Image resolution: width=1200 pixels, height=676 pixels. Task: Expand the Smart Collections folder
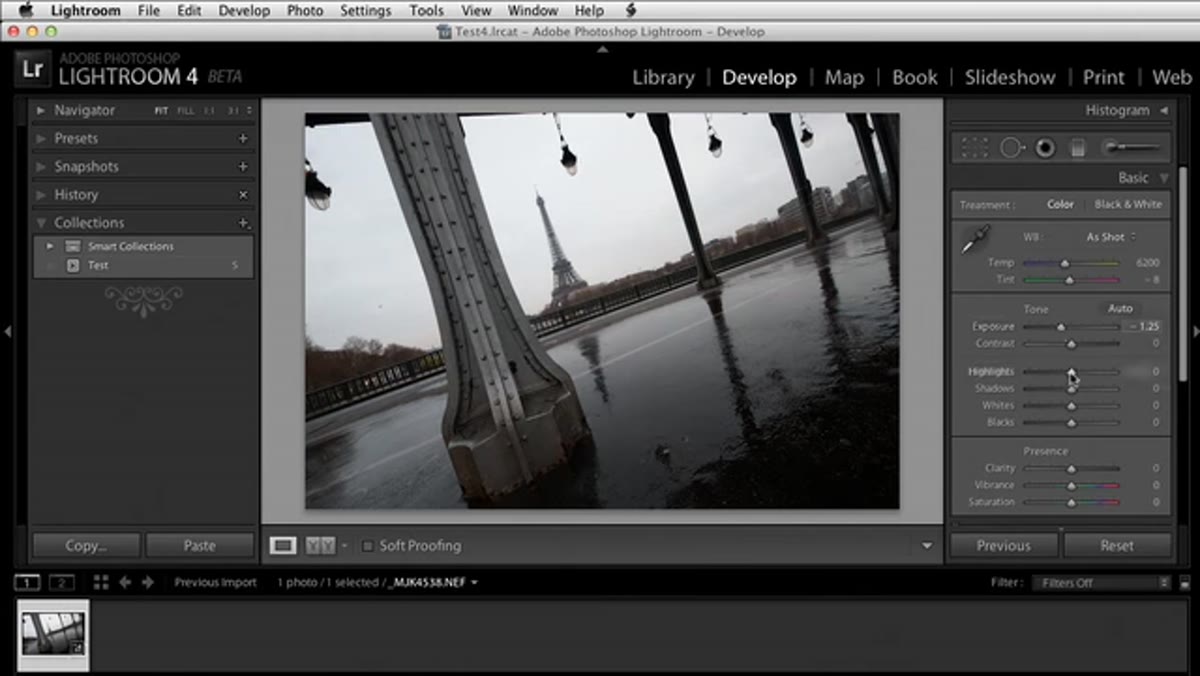pos(48,246)
